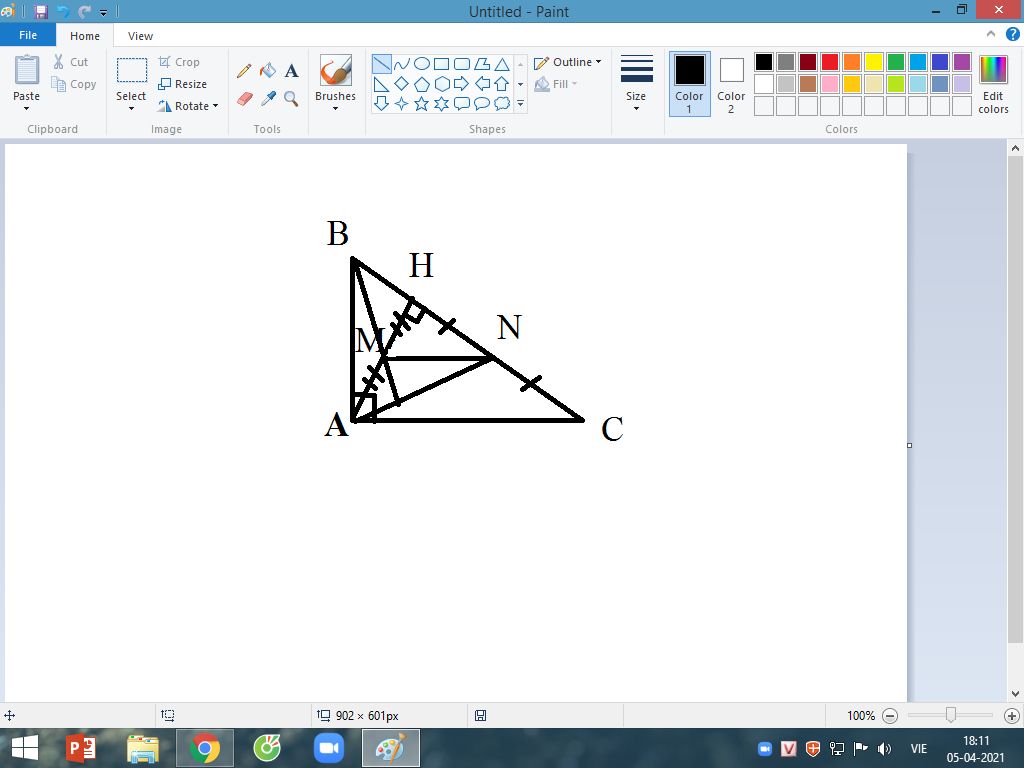Collapse the ribbon with chevron
The height and width of the screenshot is (768, 1024).
[x=991, y=34]
